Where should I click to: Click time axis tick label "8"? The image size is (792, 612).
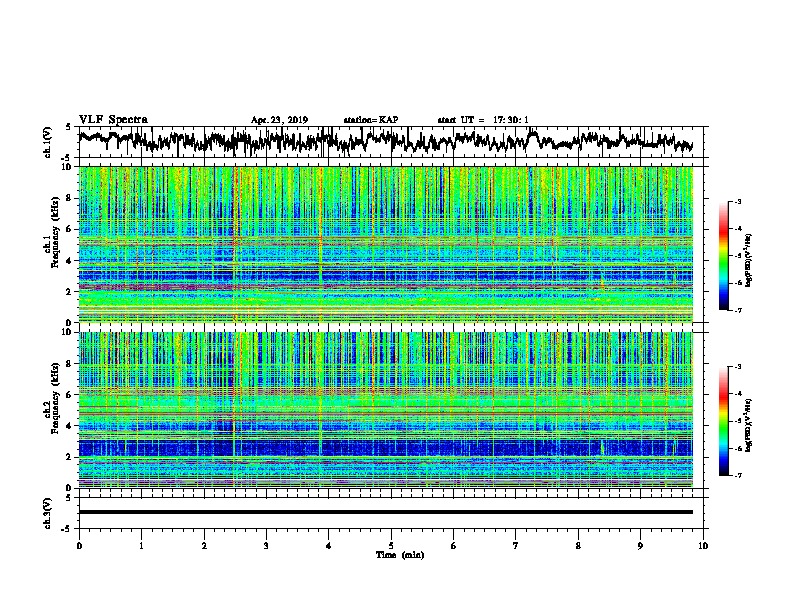coord(578,546)
